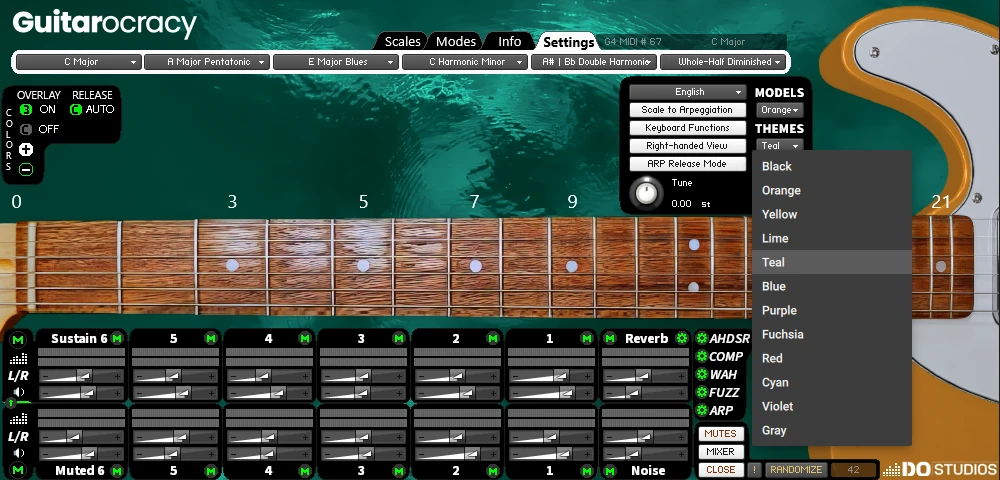
Task: Mute Sustain string 1 channel
Action: pos(587,338)
